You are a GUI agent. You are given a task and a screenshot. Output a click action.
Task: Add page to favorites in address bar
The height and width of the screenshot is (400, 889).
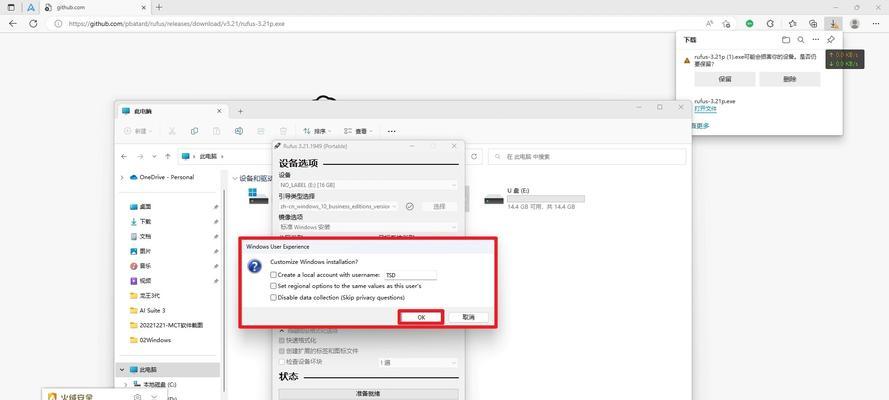pos(726,24)
